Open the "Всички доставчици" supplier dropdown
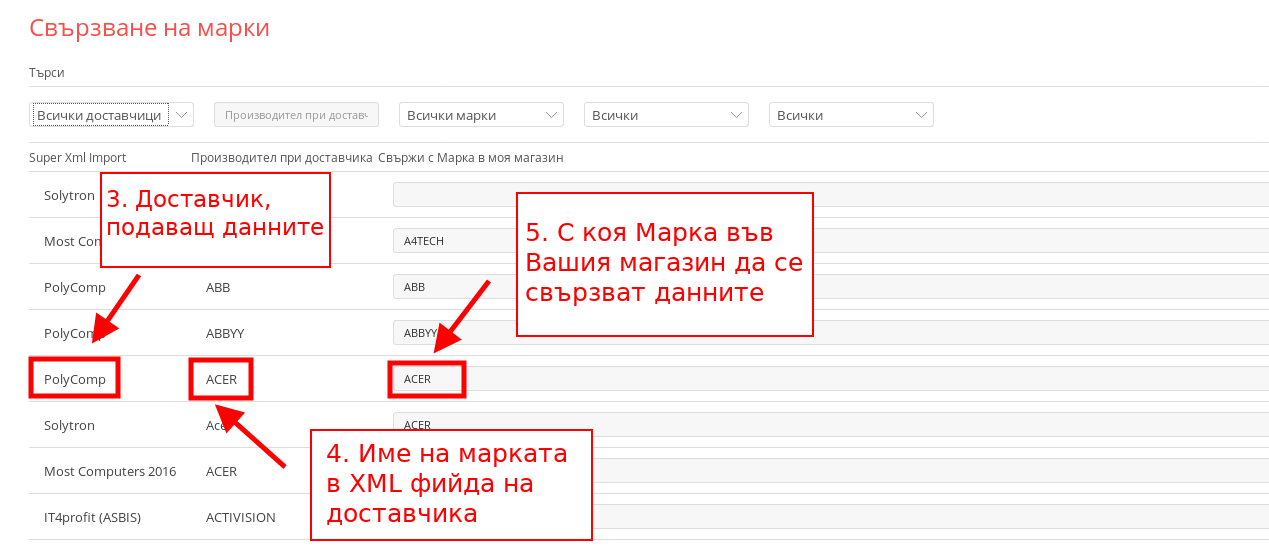 point(112,115)
